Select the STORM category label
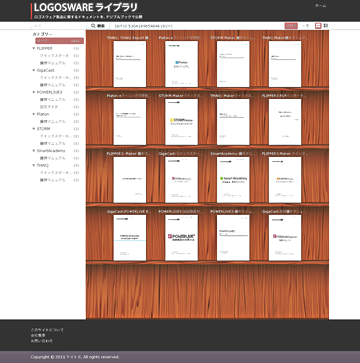360x363 pixels. point(43,129)
